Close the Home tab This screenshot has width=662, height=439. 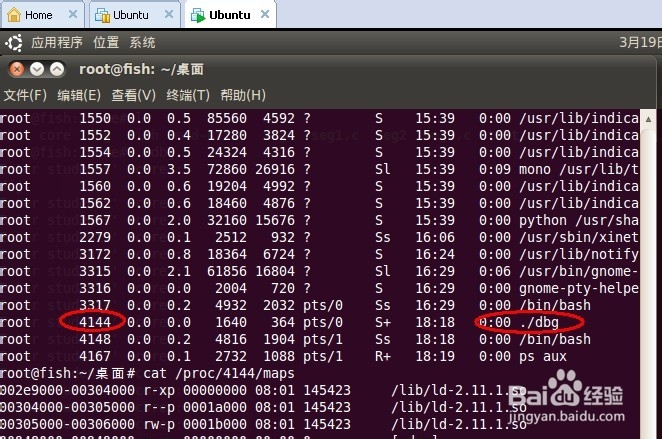click(73, 15)
